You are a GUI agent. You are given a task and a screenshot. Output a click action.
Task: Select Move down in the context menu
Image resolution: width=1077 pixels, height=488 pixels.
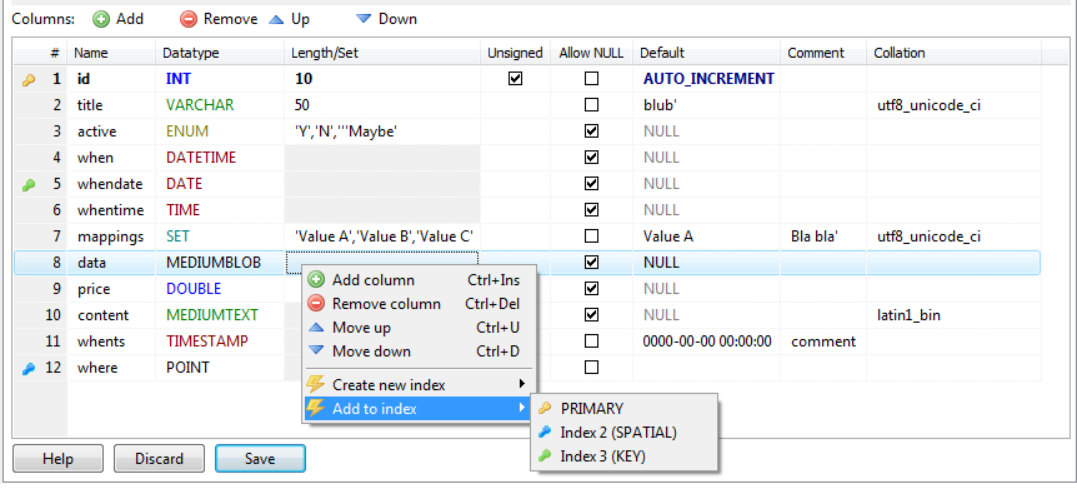coord(419,351)
